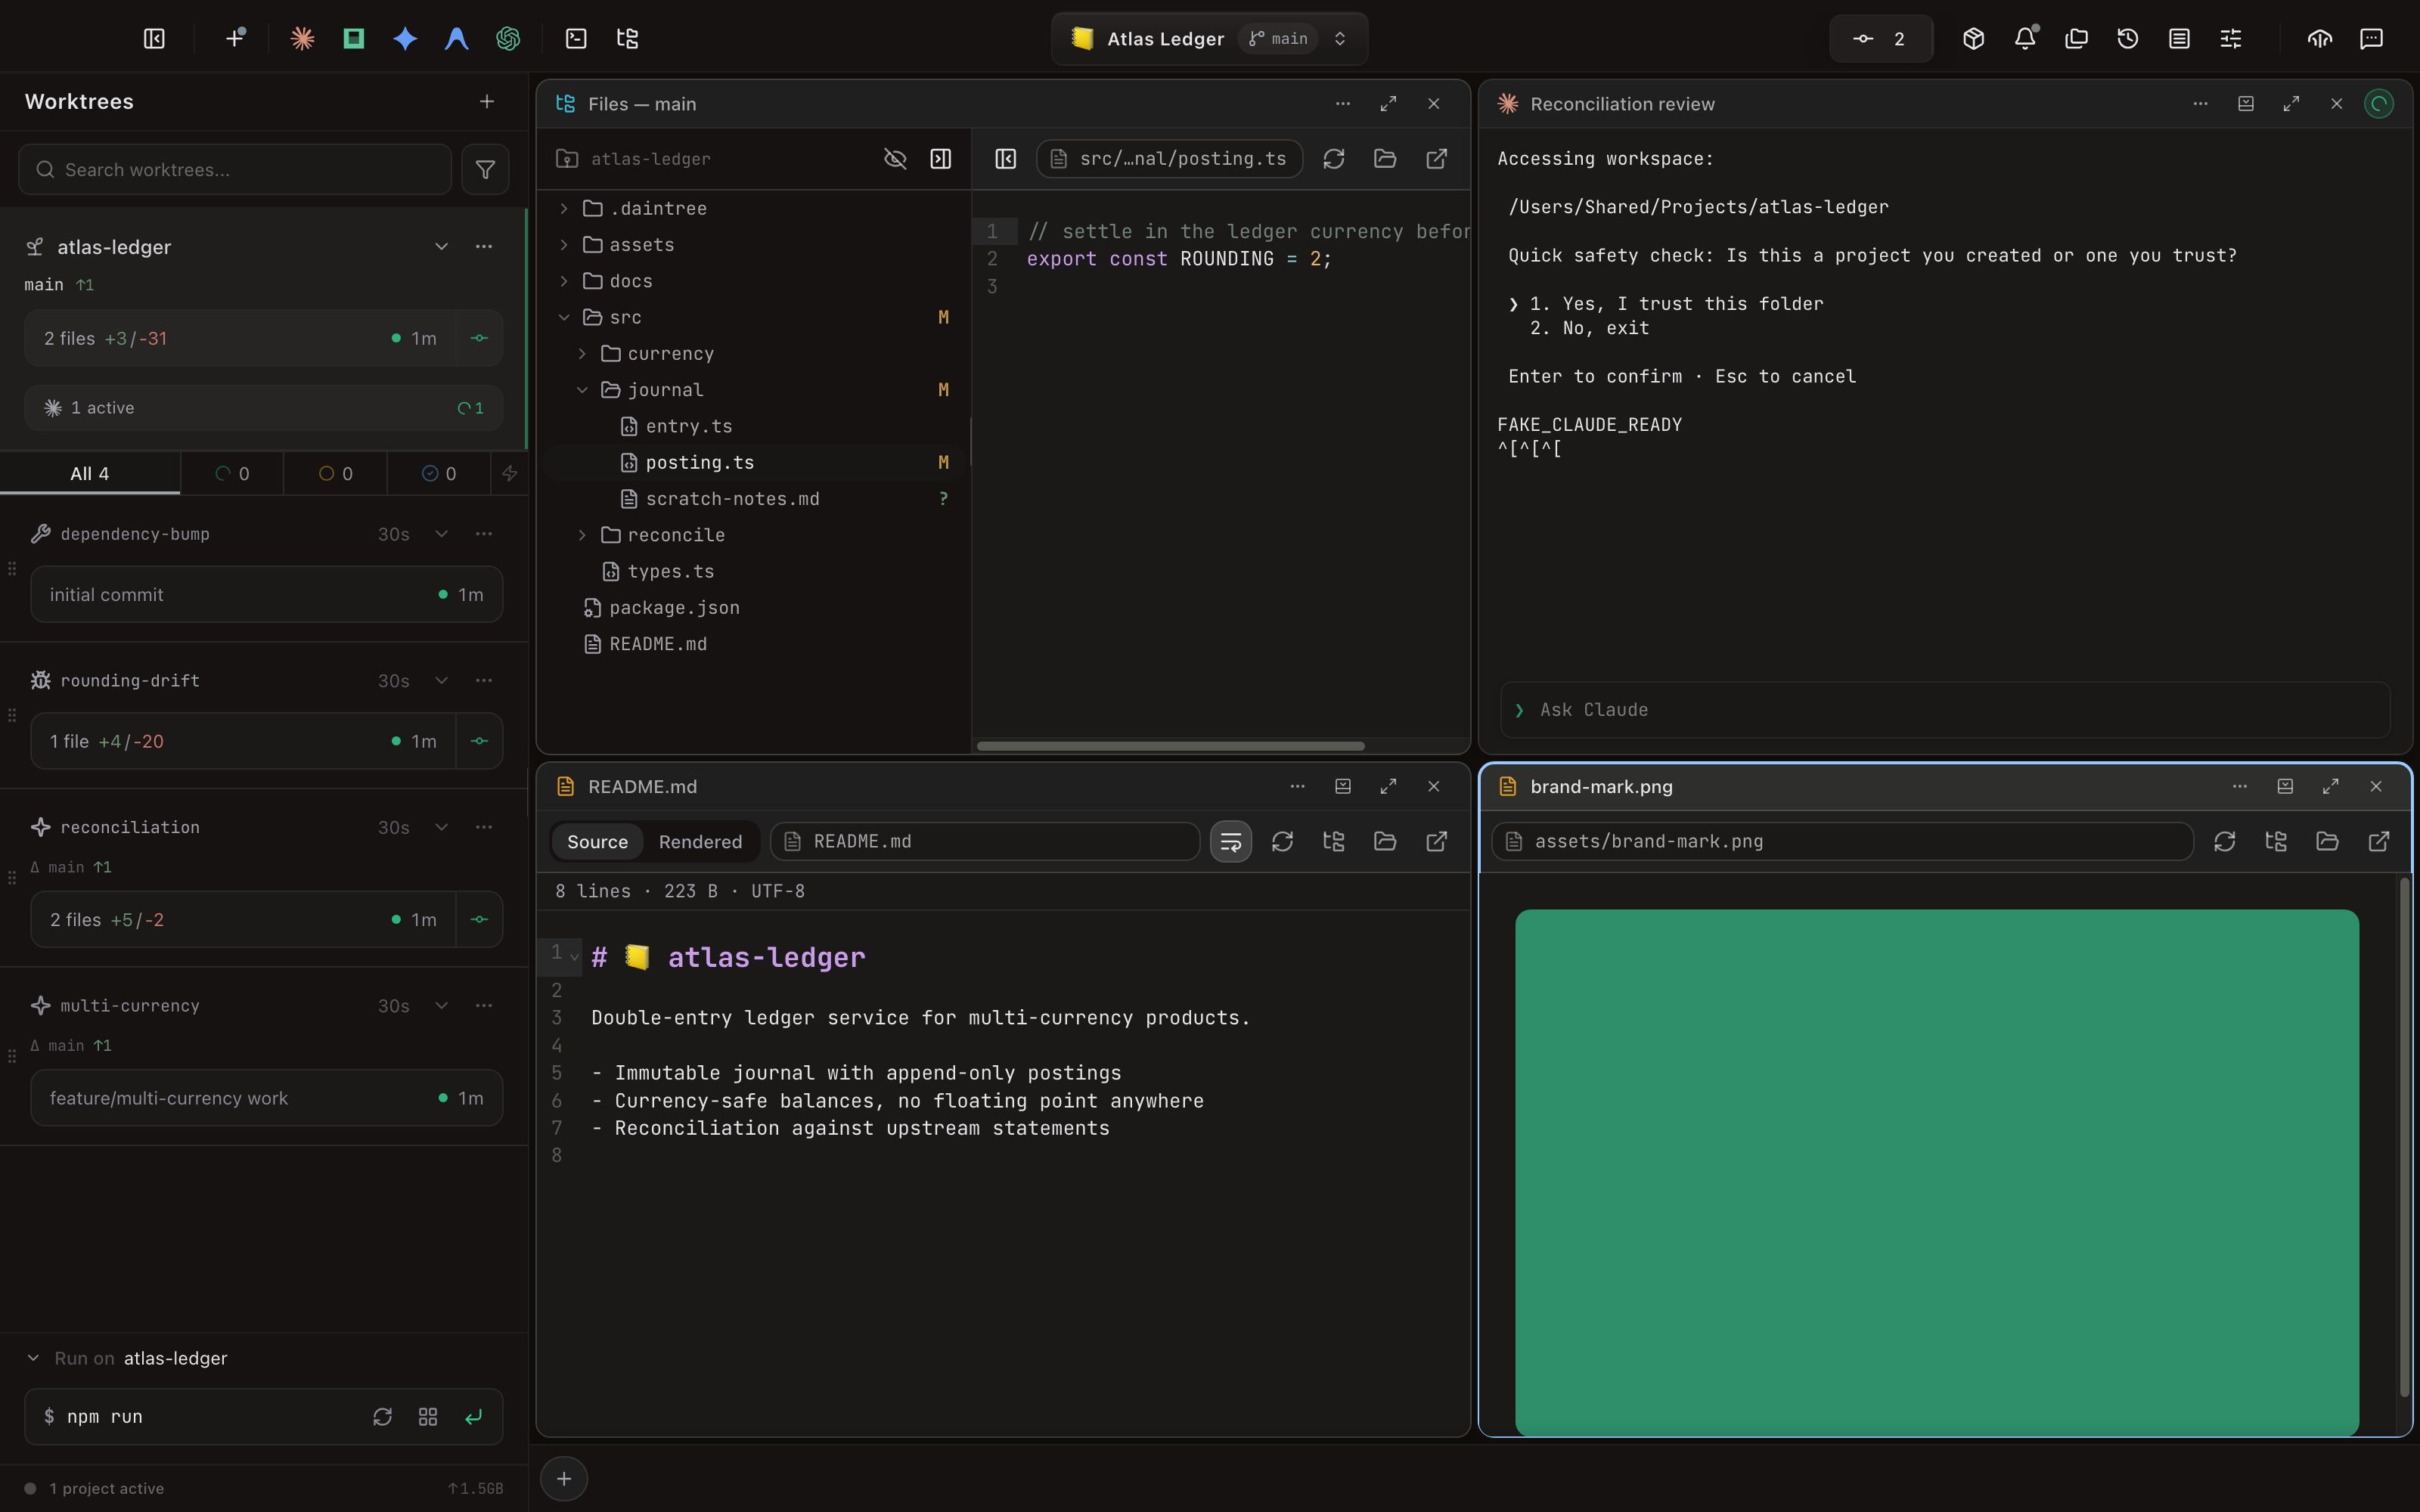Image resolution: width=2420 pixels, height=1512 pixels.
Task: Open the history clock icon
Action: (2128, 38)
